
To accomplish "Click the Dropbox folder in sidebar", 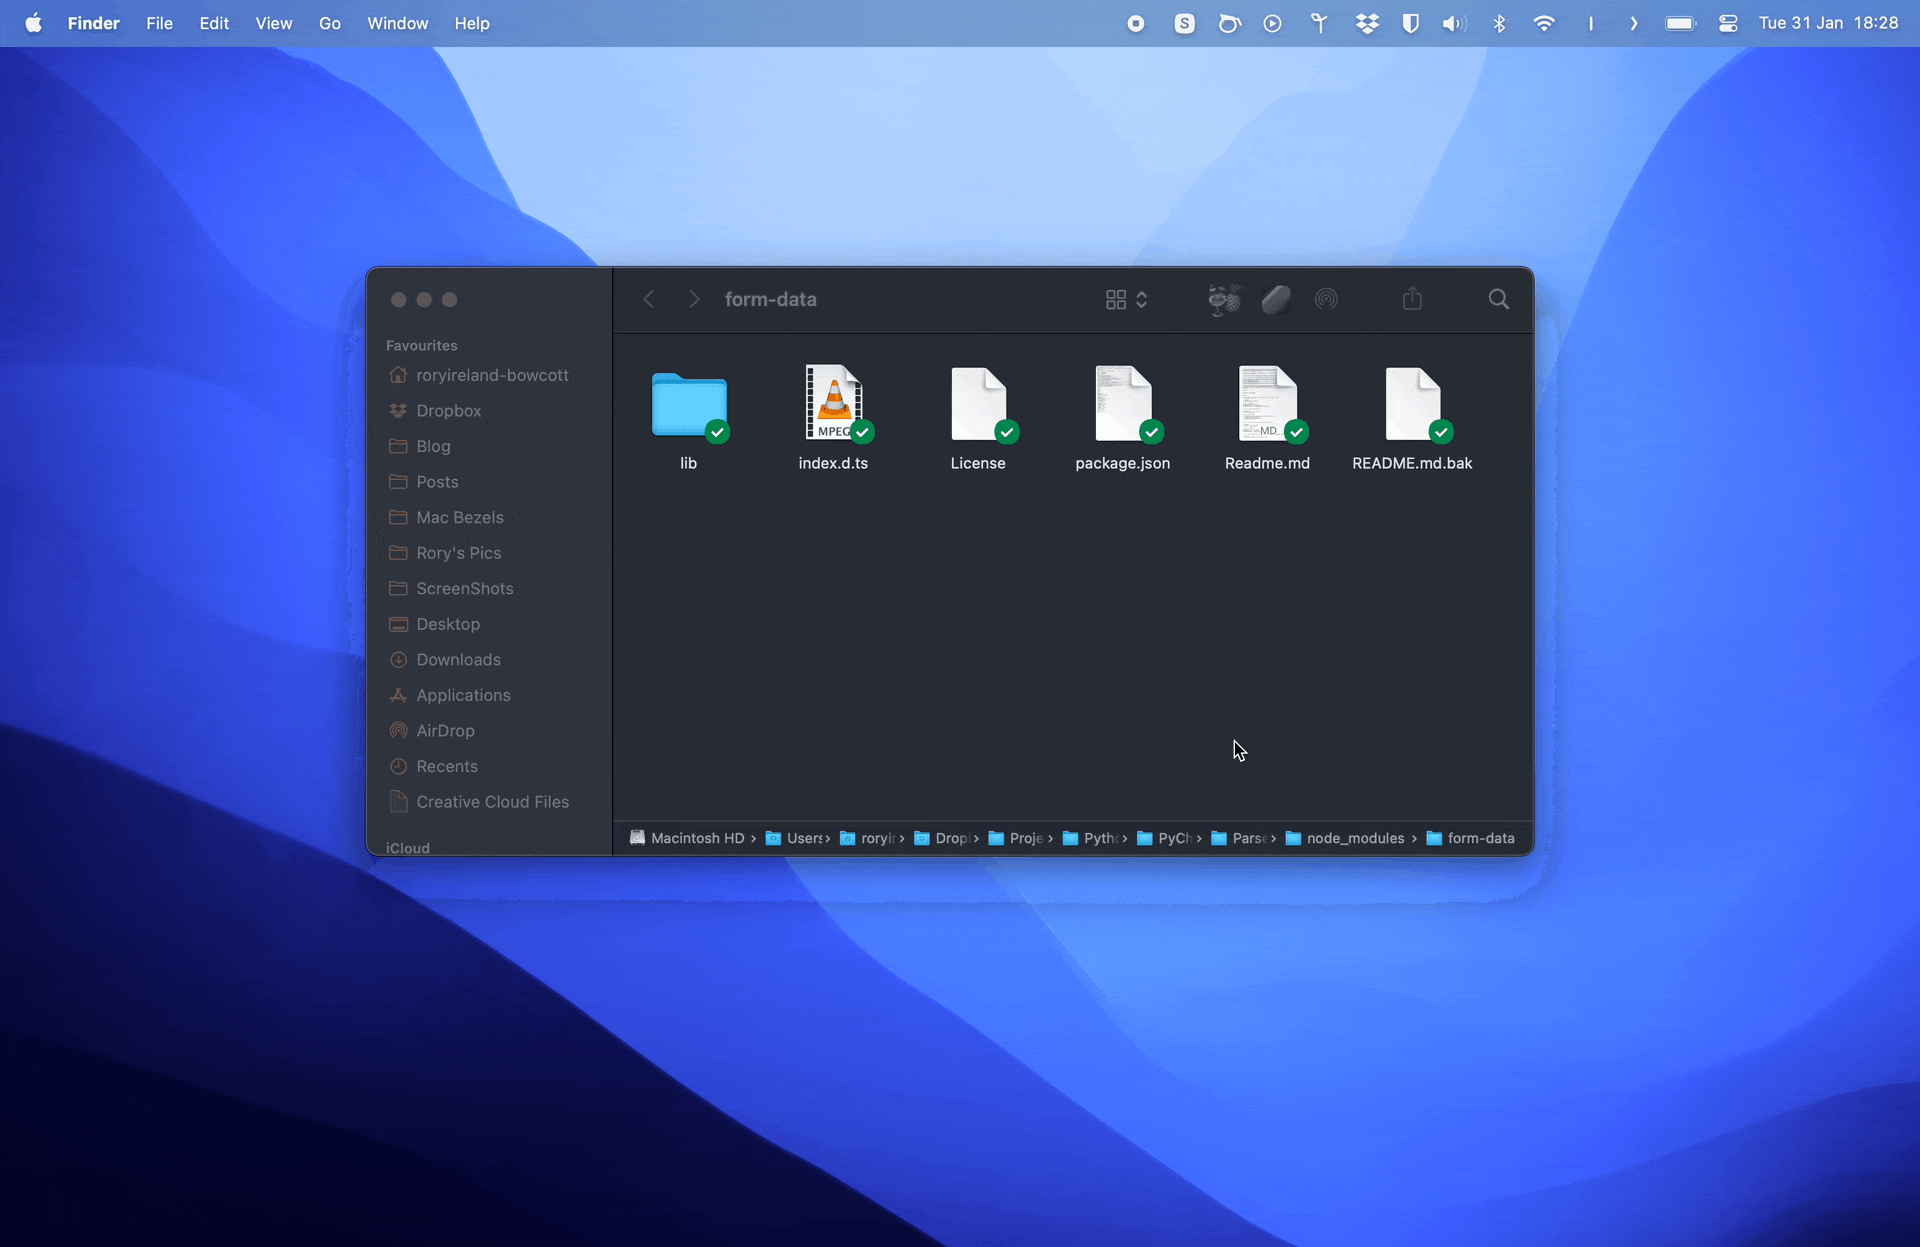I will click(448, 410).
